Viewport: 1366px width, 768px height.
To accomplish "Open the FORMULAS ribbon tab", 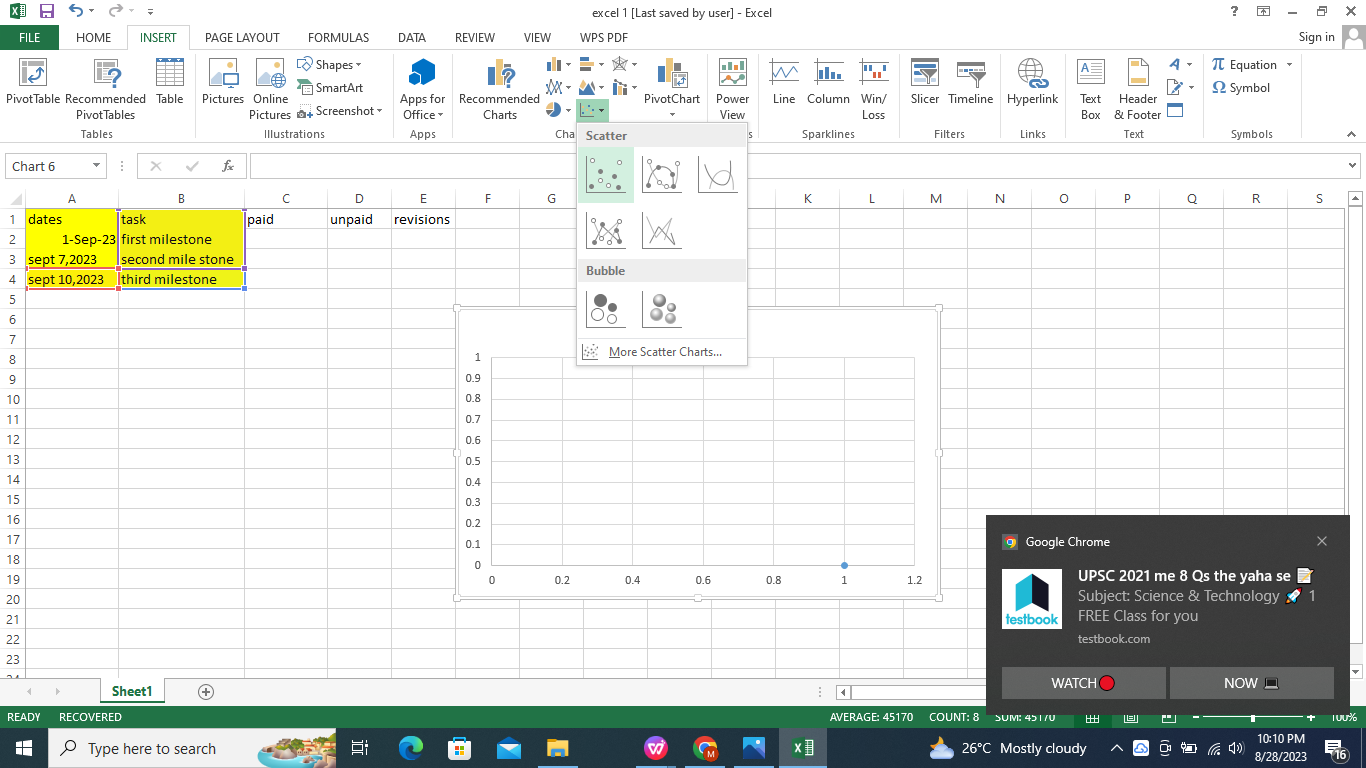I will pyautogui.click(x=338, y=38).
